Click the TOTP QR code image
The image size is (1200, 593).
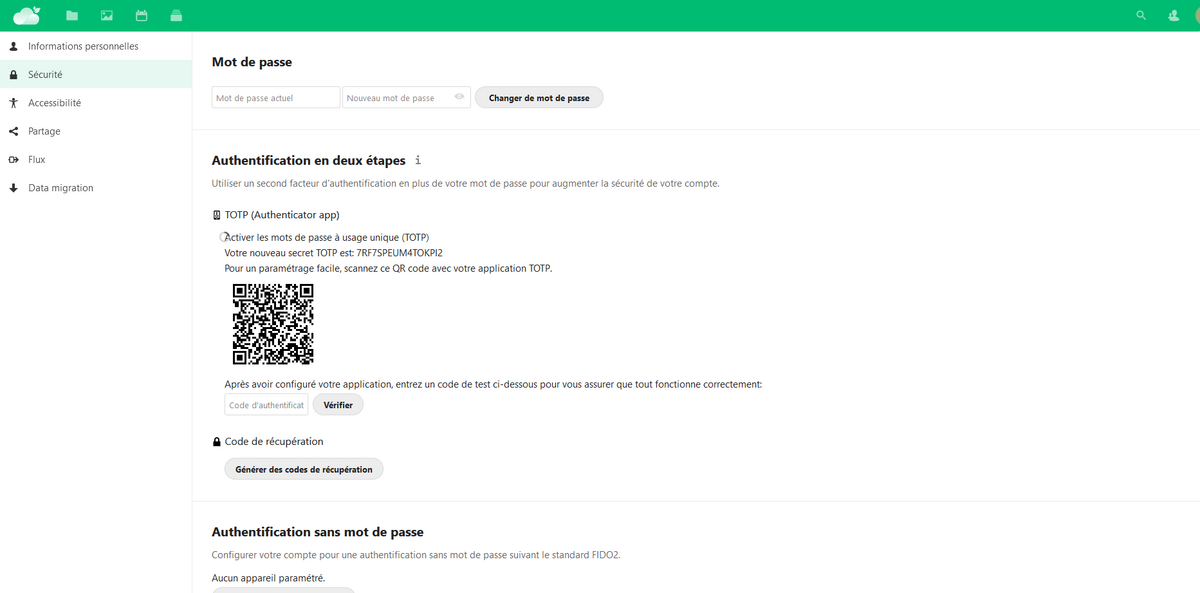pos(273,324)
